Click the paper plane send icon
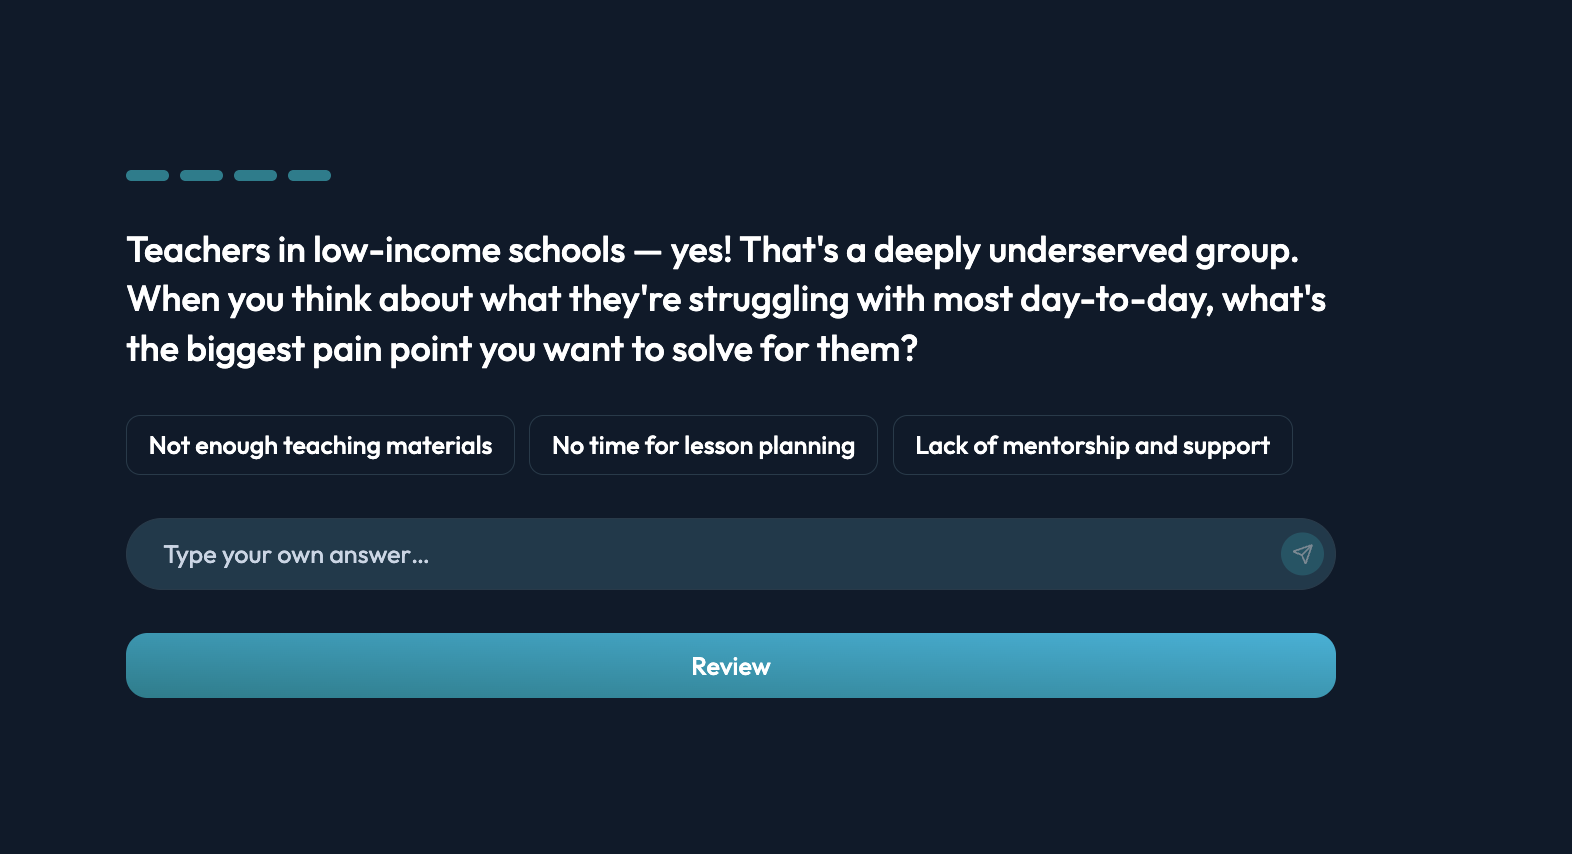 tap(1302, 554)
